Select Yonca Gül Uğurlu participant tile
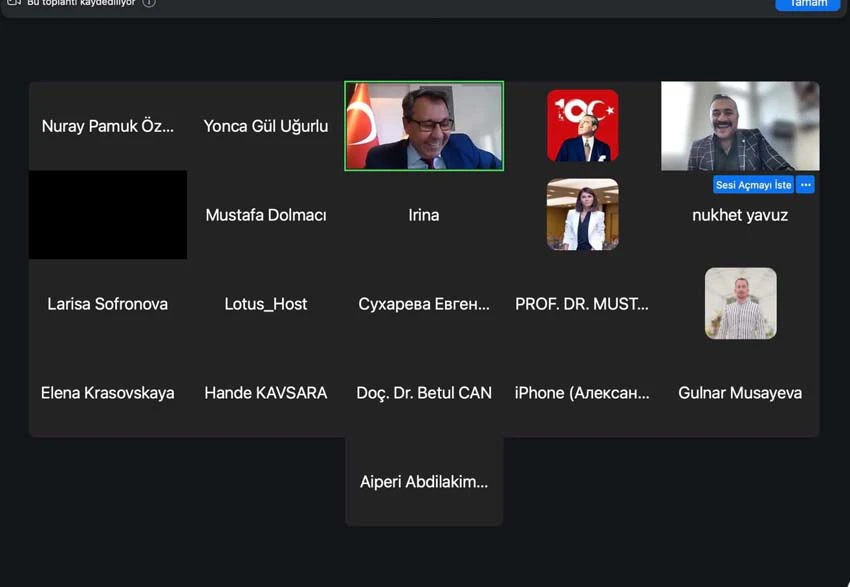Screen dimensions: 850x587 click(266, 126)
